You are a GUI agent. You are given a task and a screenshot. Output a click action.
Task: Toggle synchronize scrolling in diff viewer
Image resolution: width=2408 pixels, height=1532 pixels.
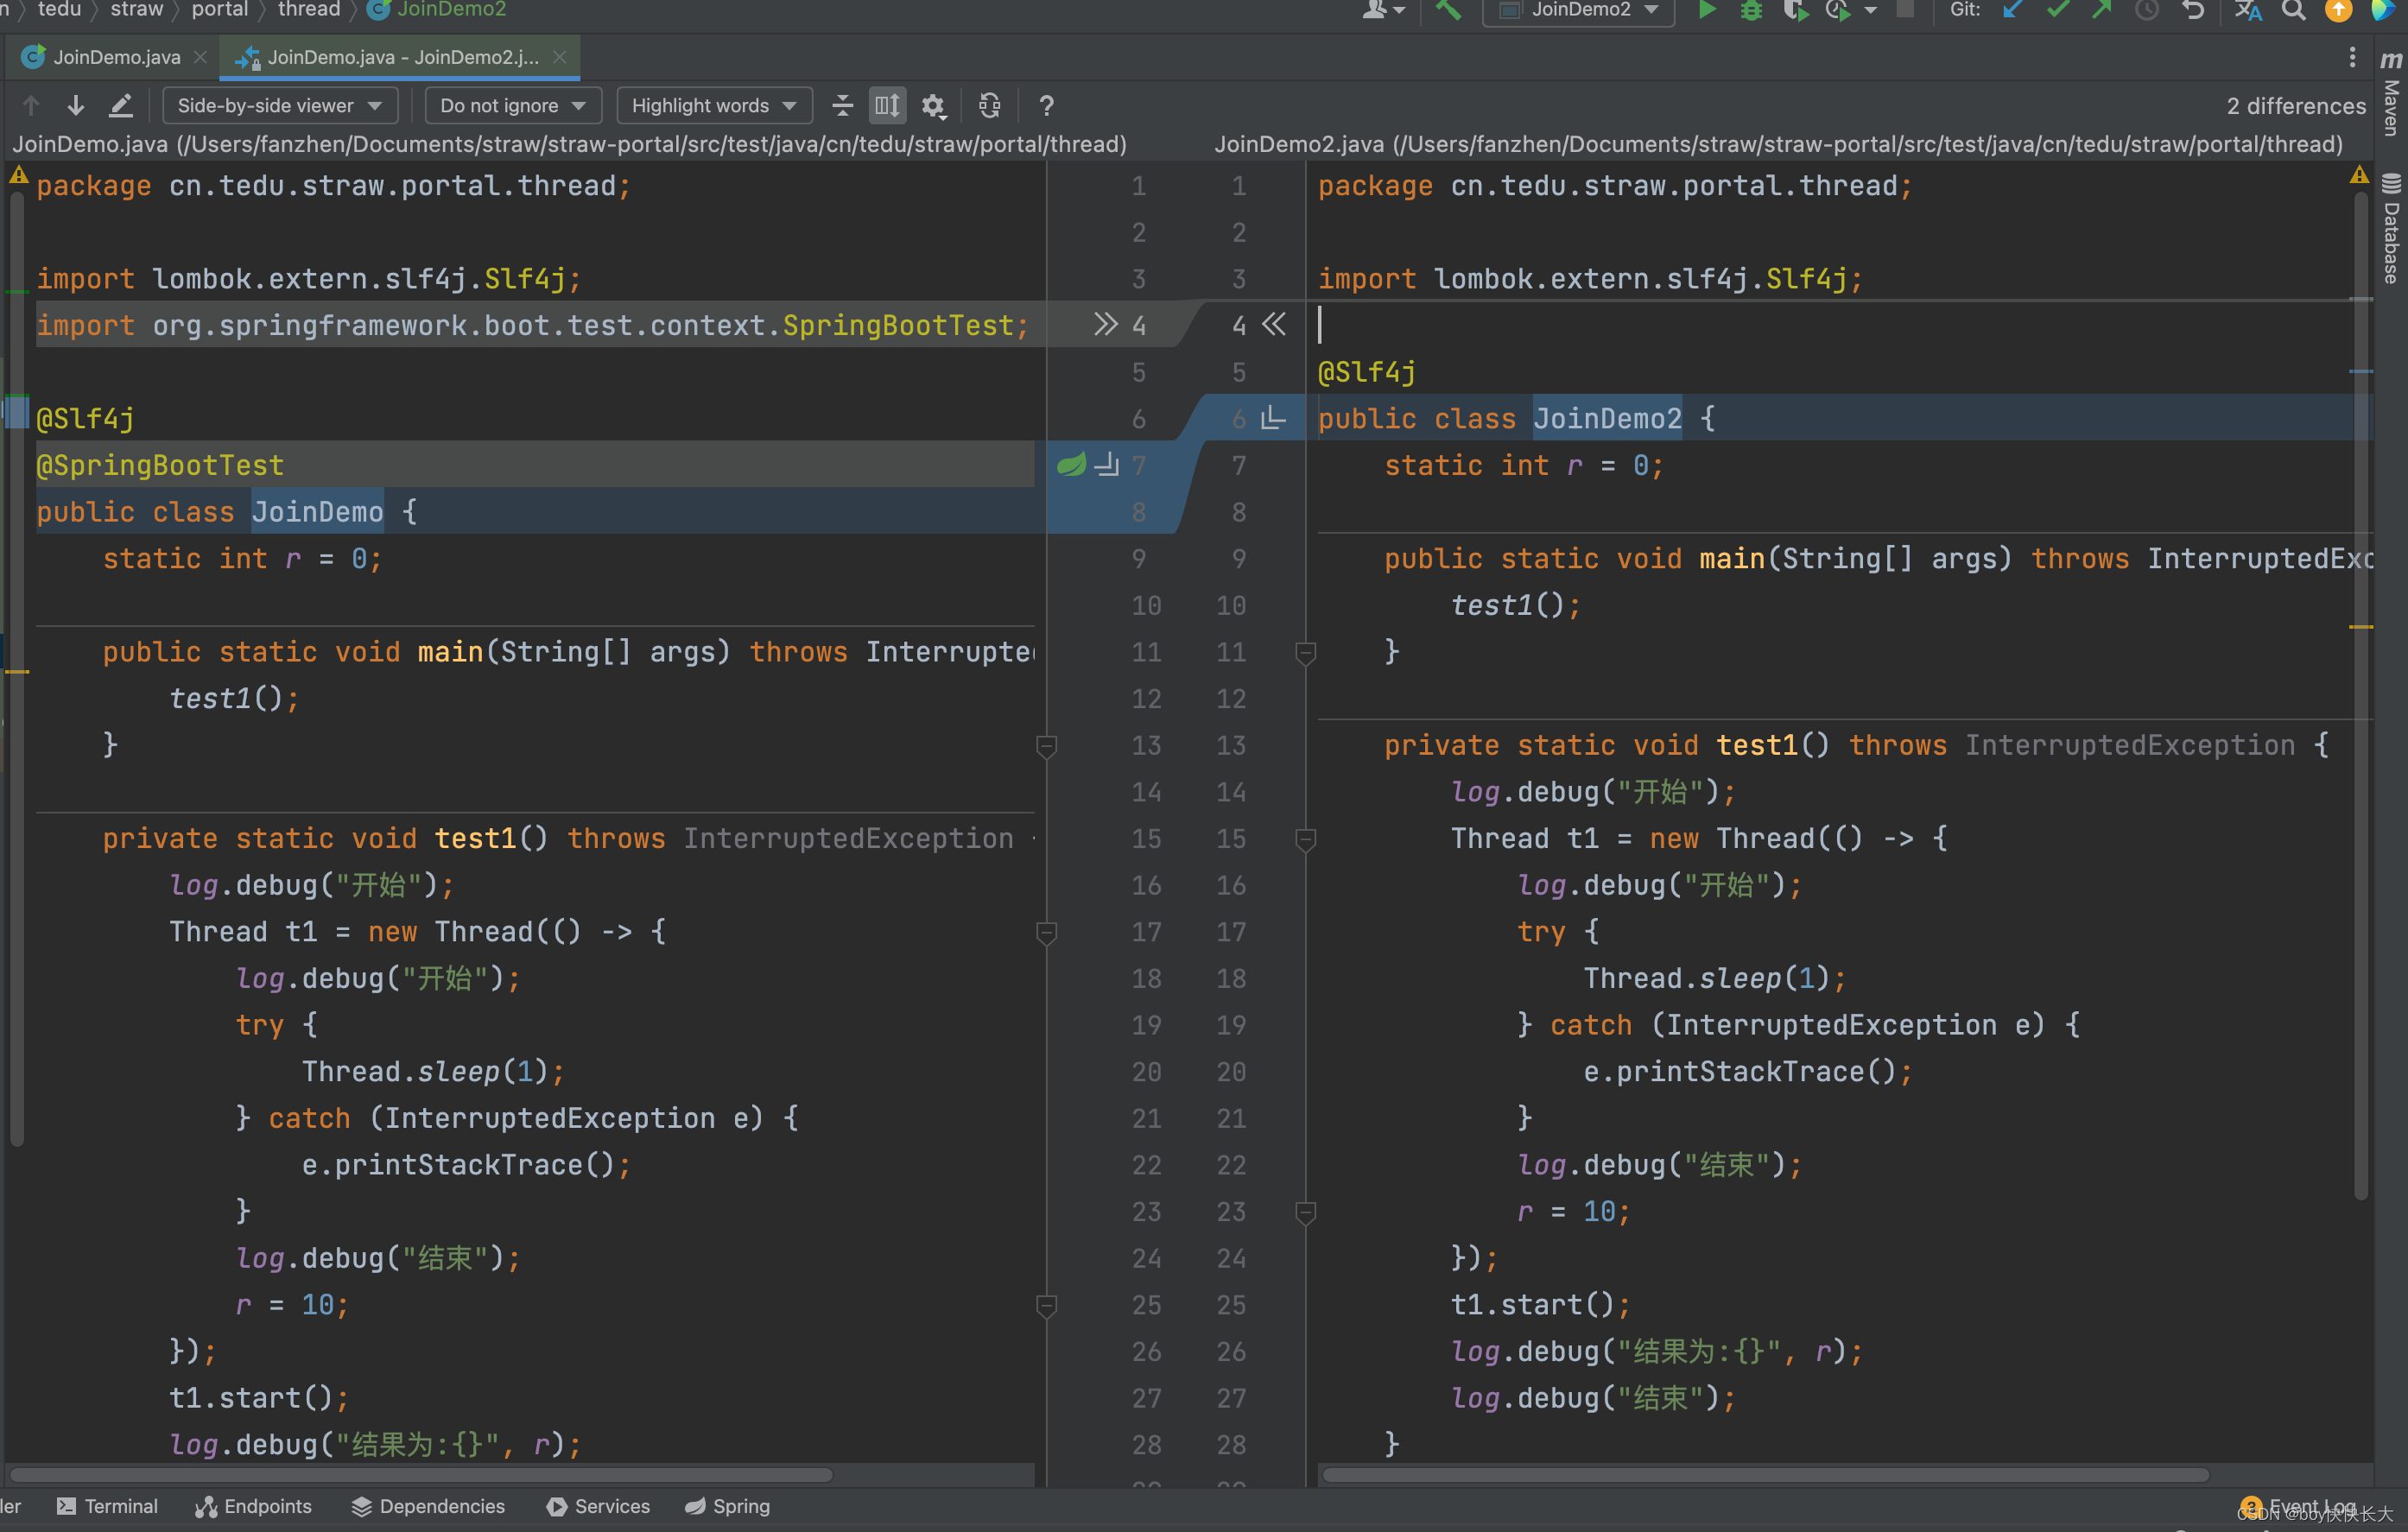pos(887,105)
